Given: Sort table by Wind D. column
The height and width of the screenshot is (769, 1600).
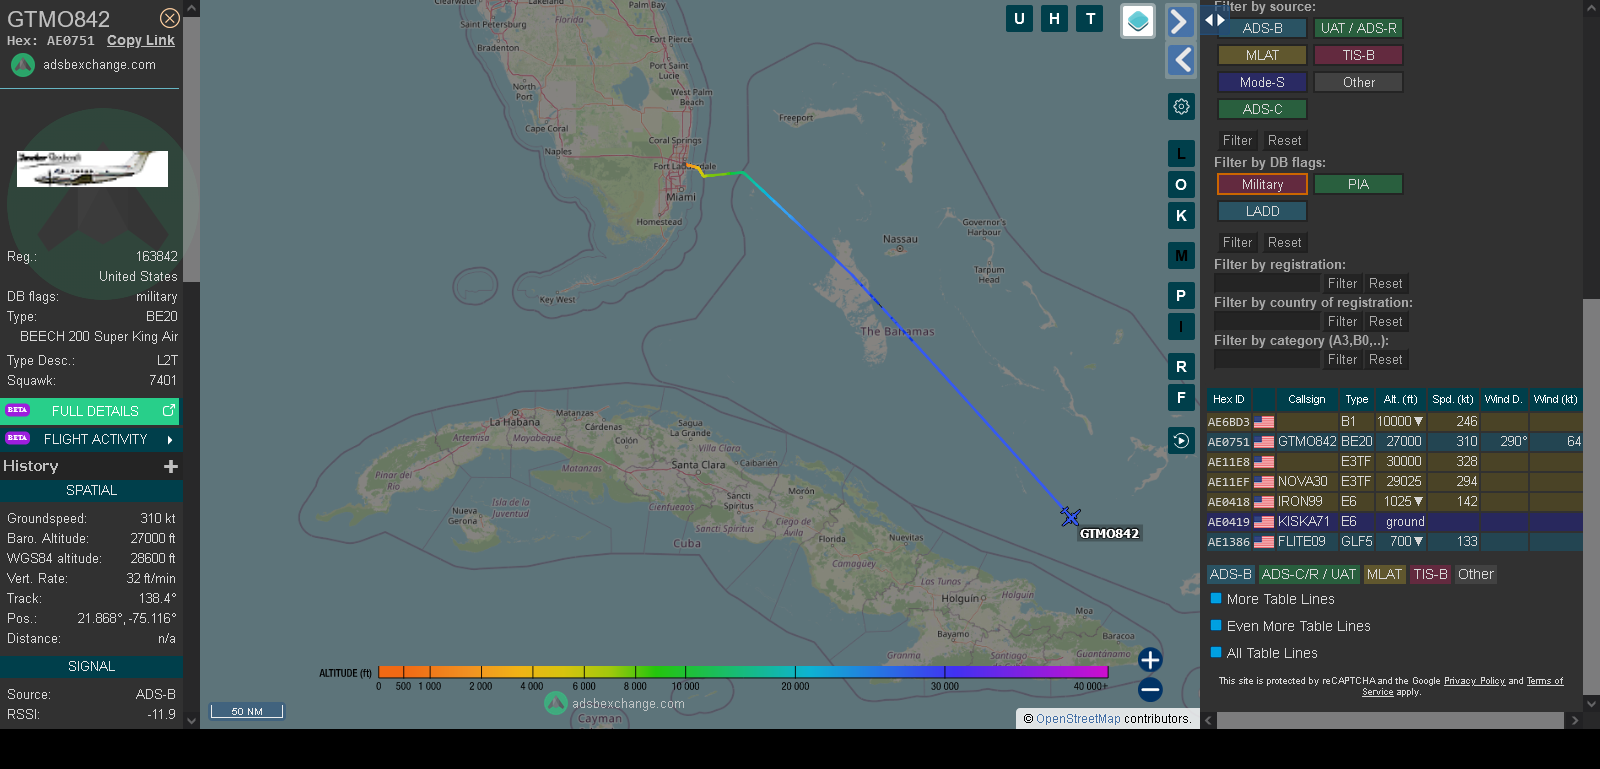Looking at the screenshot, I should pyautogui.click(x=1503, y=399).
